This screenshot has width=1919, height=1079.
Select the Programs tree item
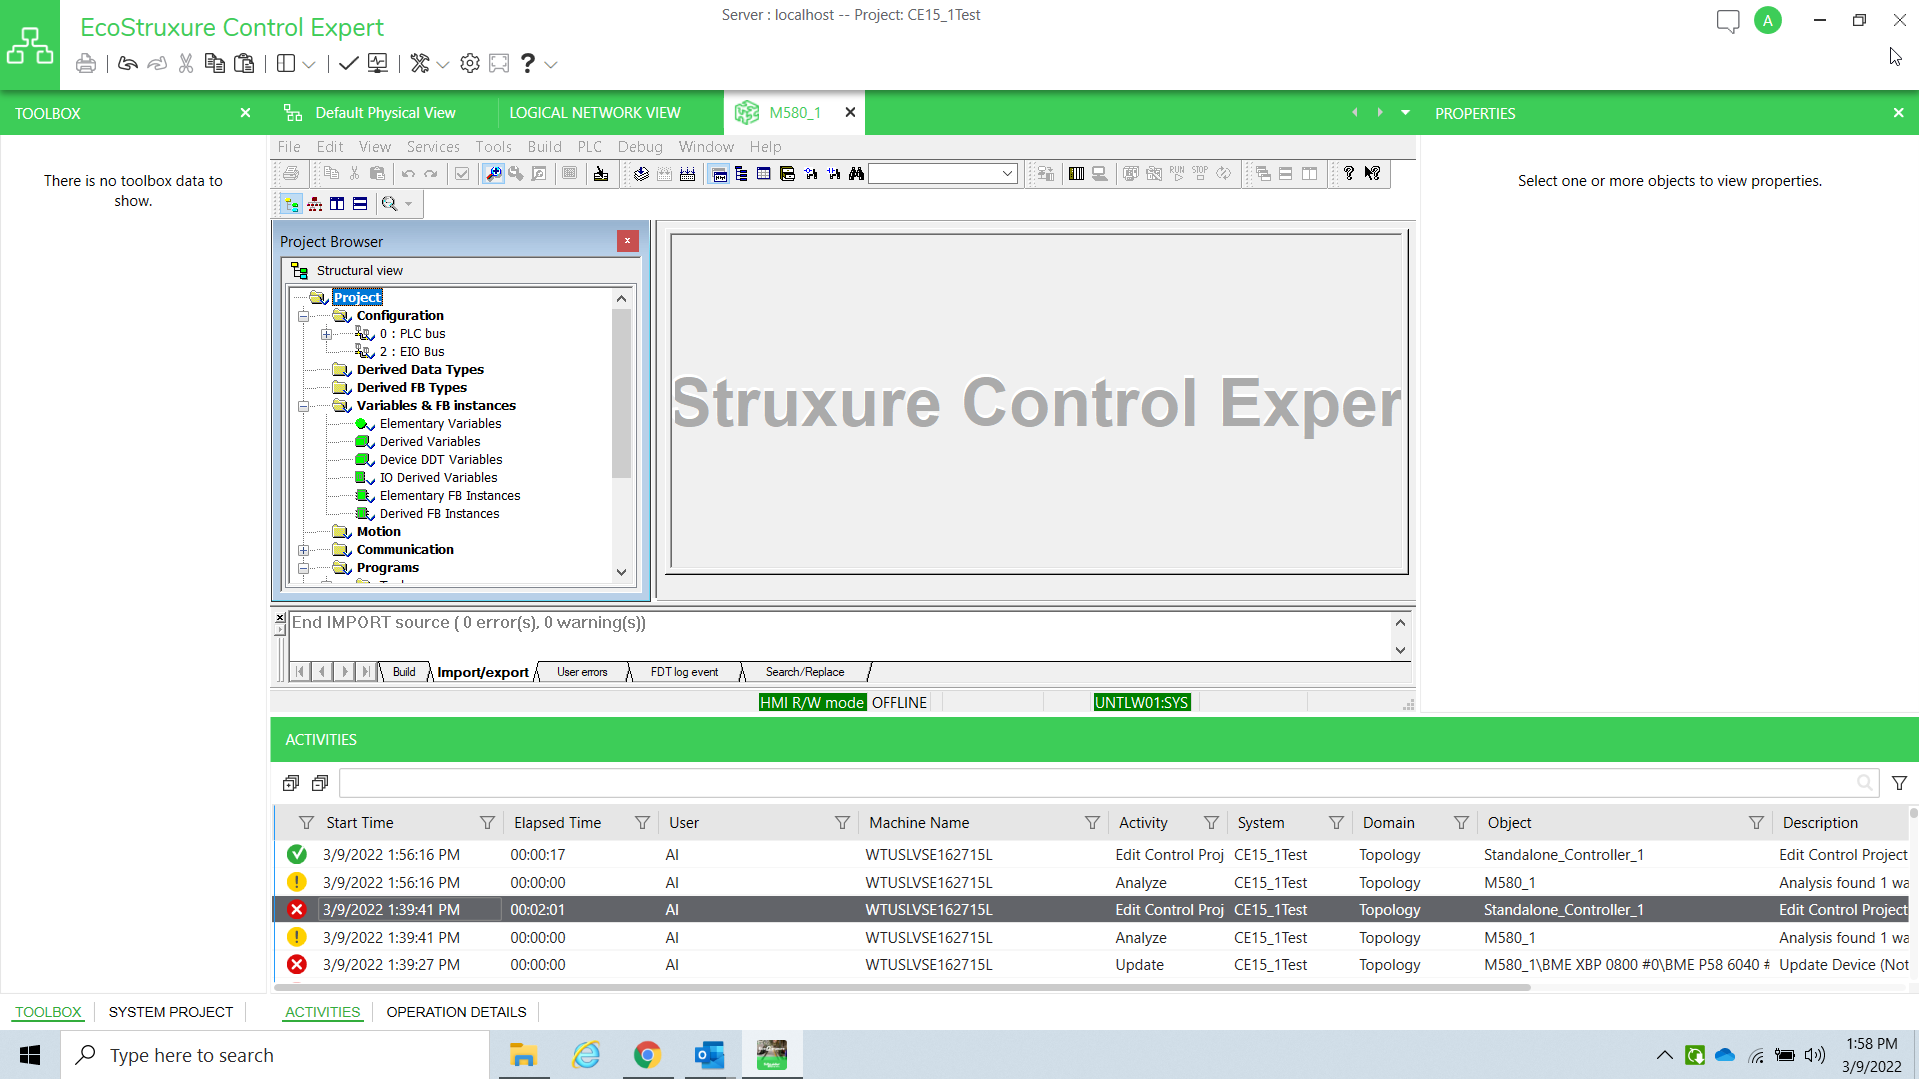pyautogui.click(x=388, y=568)
